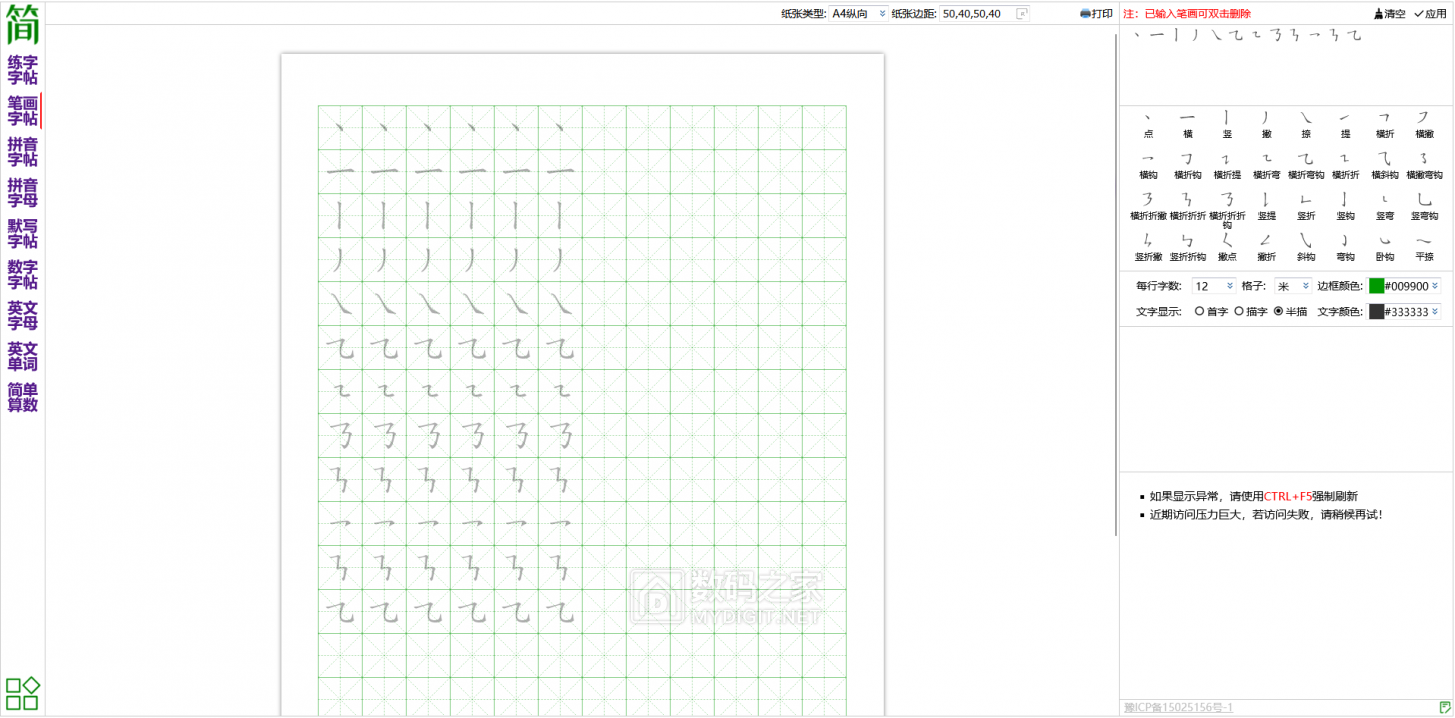Click the 打印 print button
The image size is (1455, 718).
coord(1096,14)
